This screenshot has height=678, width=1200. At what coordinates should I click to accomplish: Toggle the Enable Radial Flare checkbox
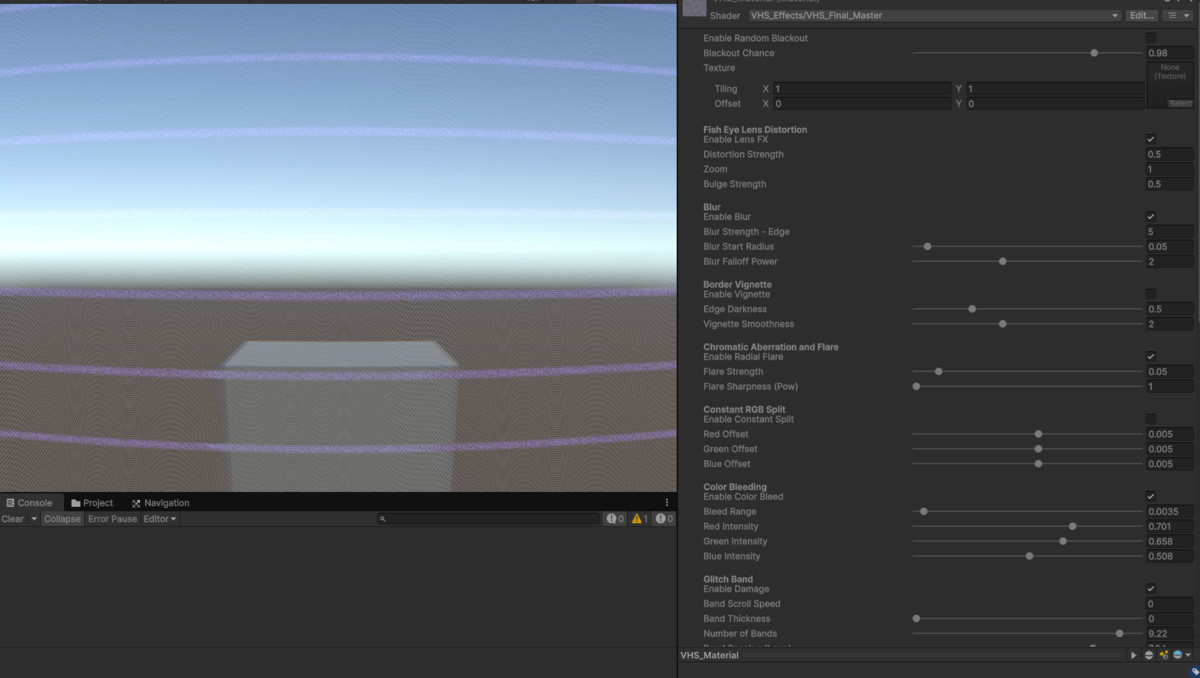1151,357
